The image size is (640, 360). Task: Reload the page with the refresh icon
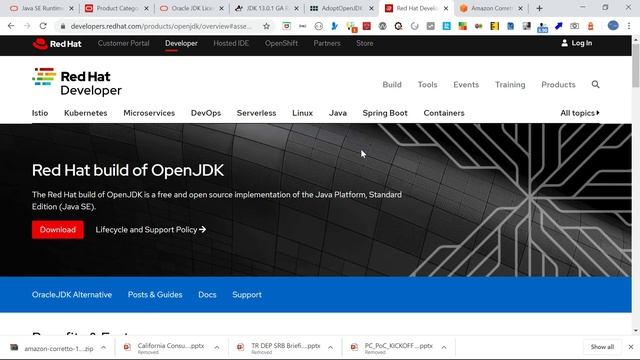[43, 26]
